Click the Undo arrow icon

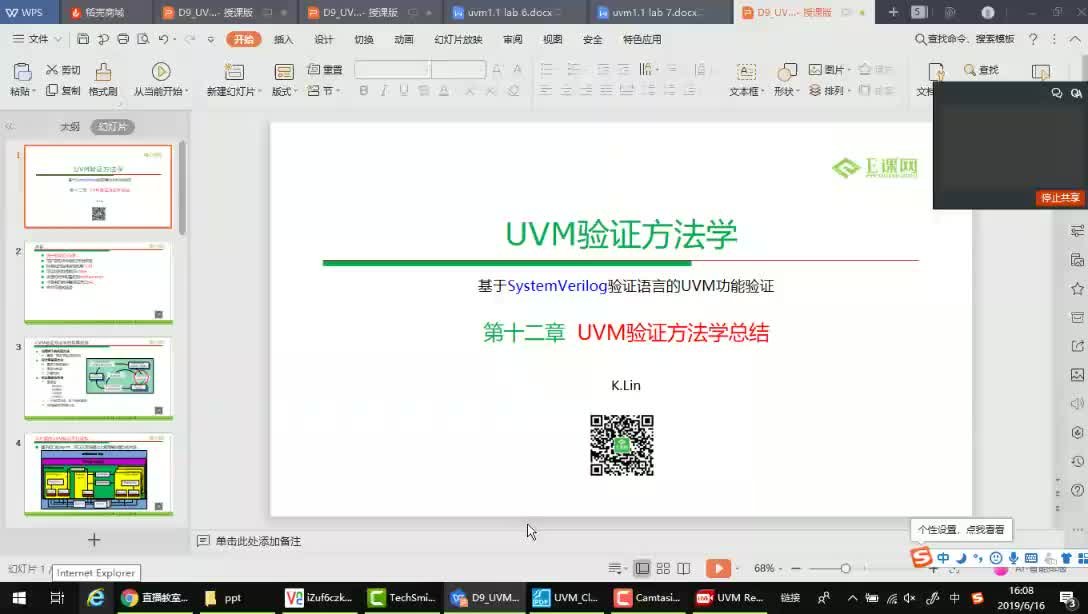pos(163,40)
